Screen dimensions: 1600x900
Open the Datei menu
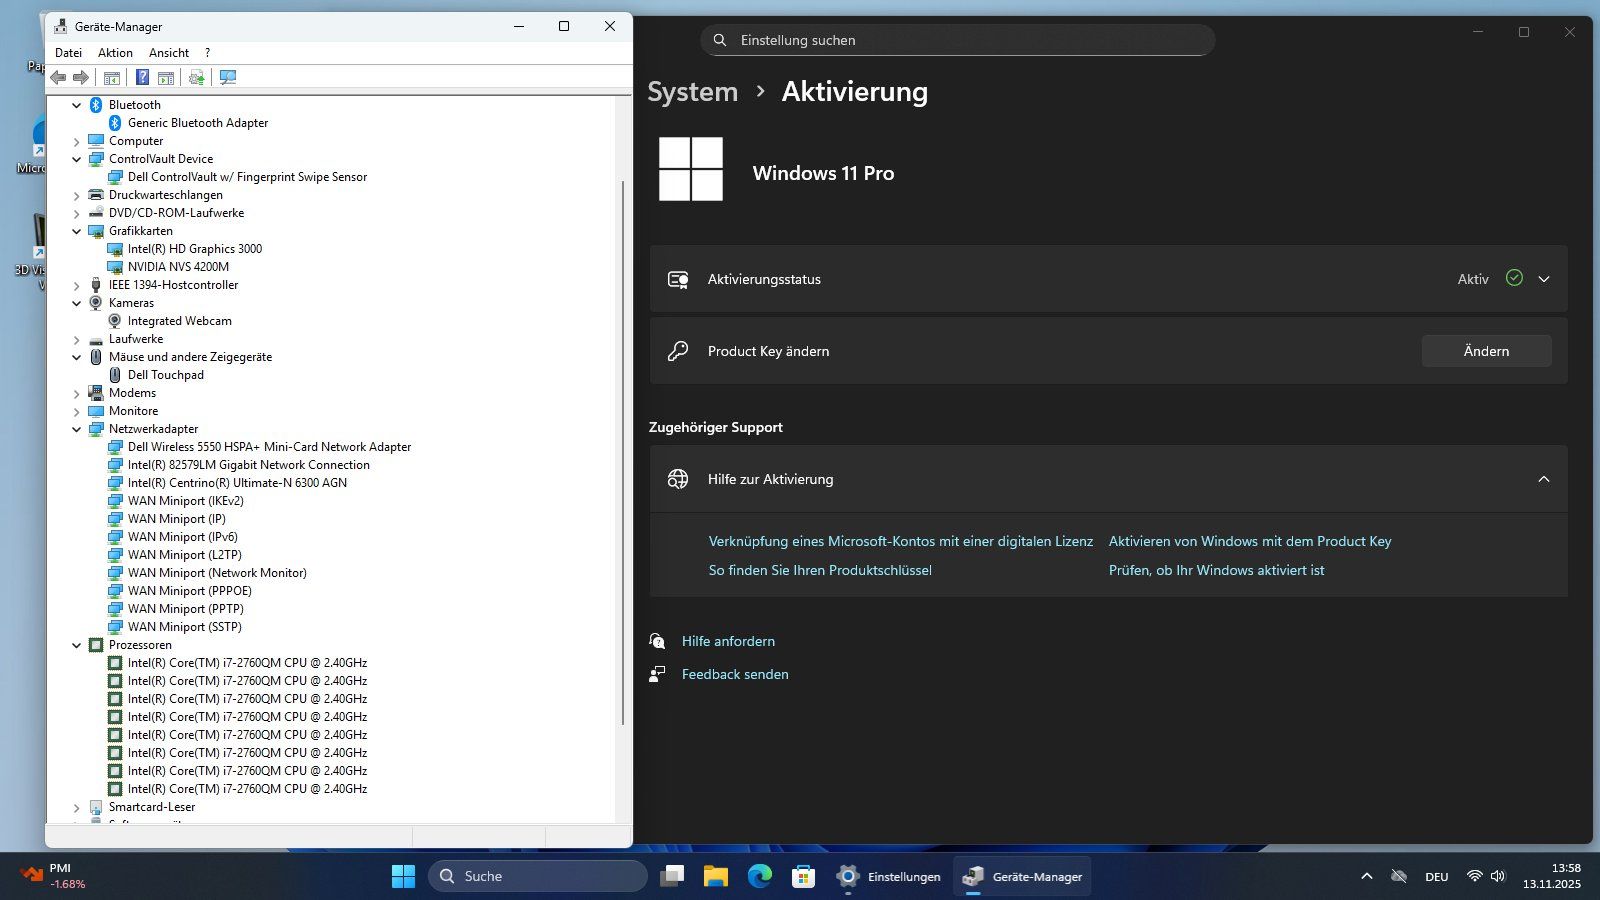click(68, 53)
